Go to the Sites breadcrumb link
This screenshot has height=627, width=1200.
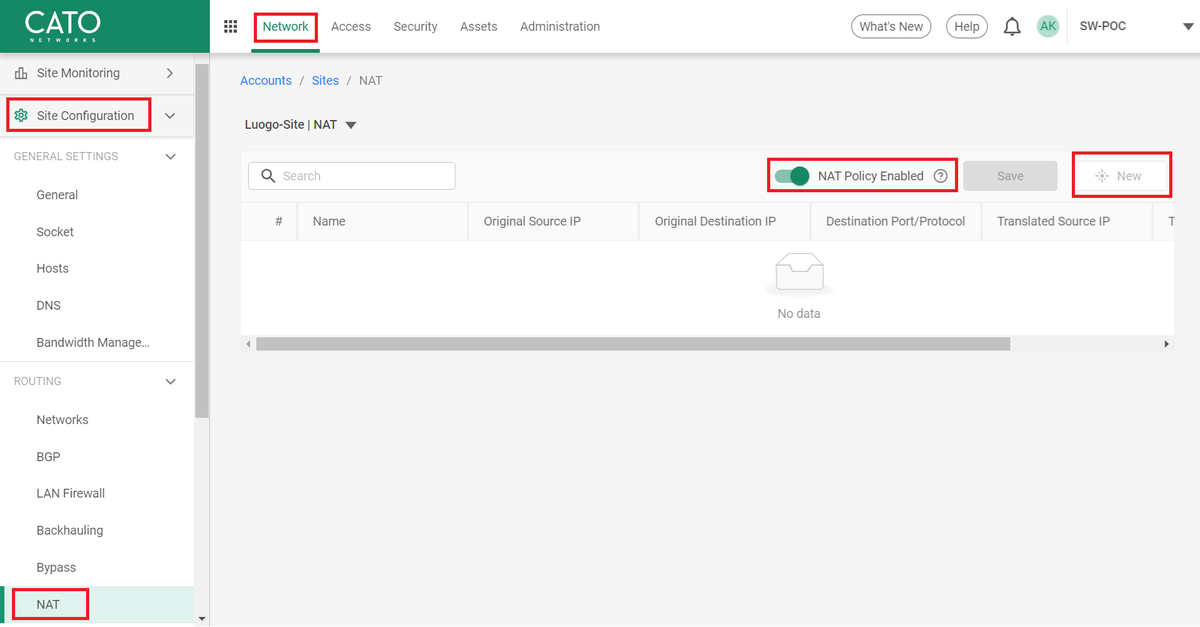pyautogui.click(x=325, y=81)
